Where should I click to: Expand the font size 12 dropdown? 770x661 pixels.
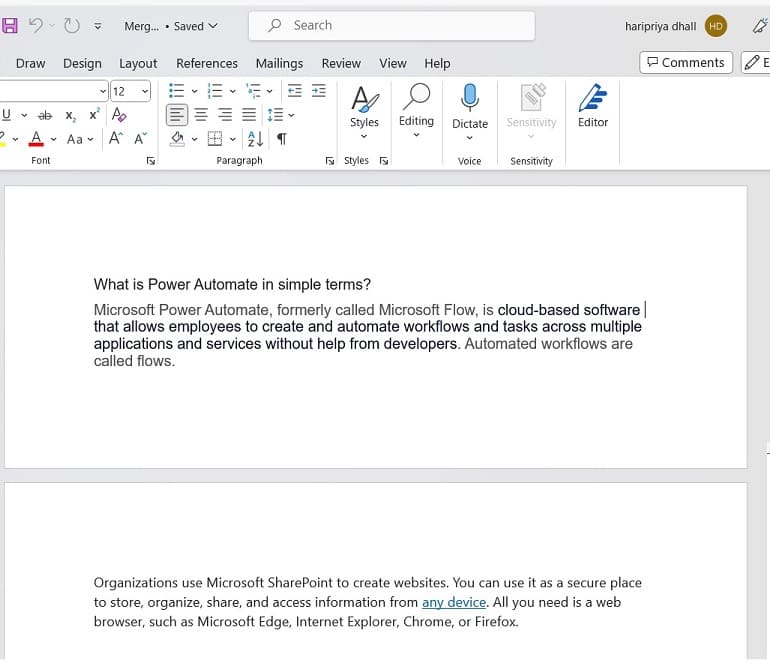click(x=144, y=91)
